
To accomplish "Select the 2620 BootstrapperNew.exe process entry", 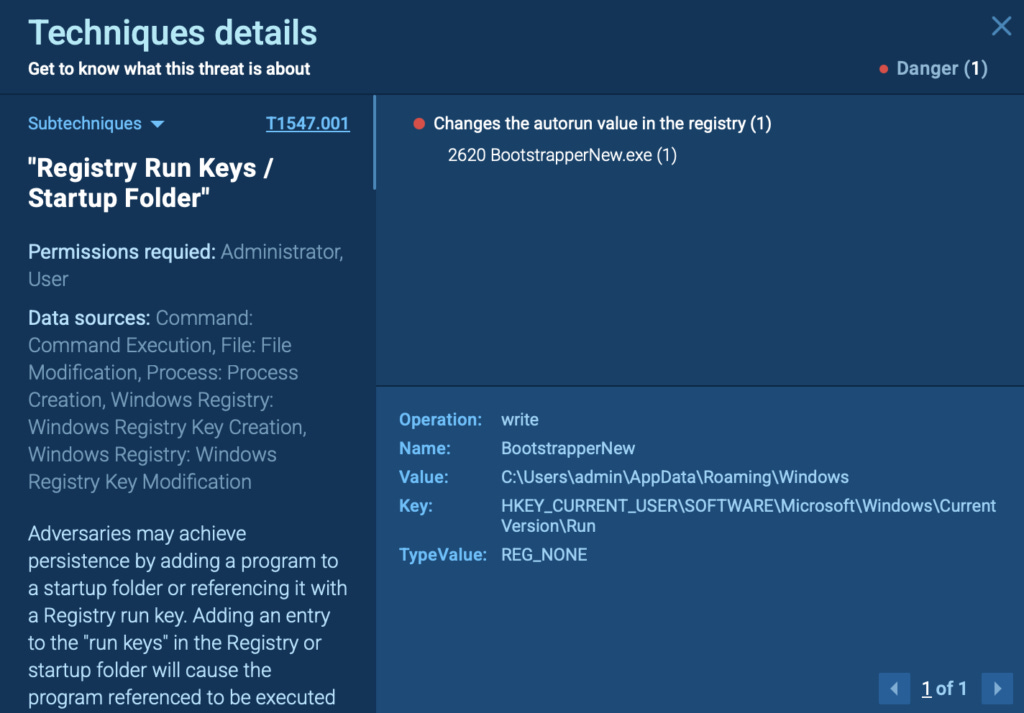I will pyautogui.click(x=563, y=155).
